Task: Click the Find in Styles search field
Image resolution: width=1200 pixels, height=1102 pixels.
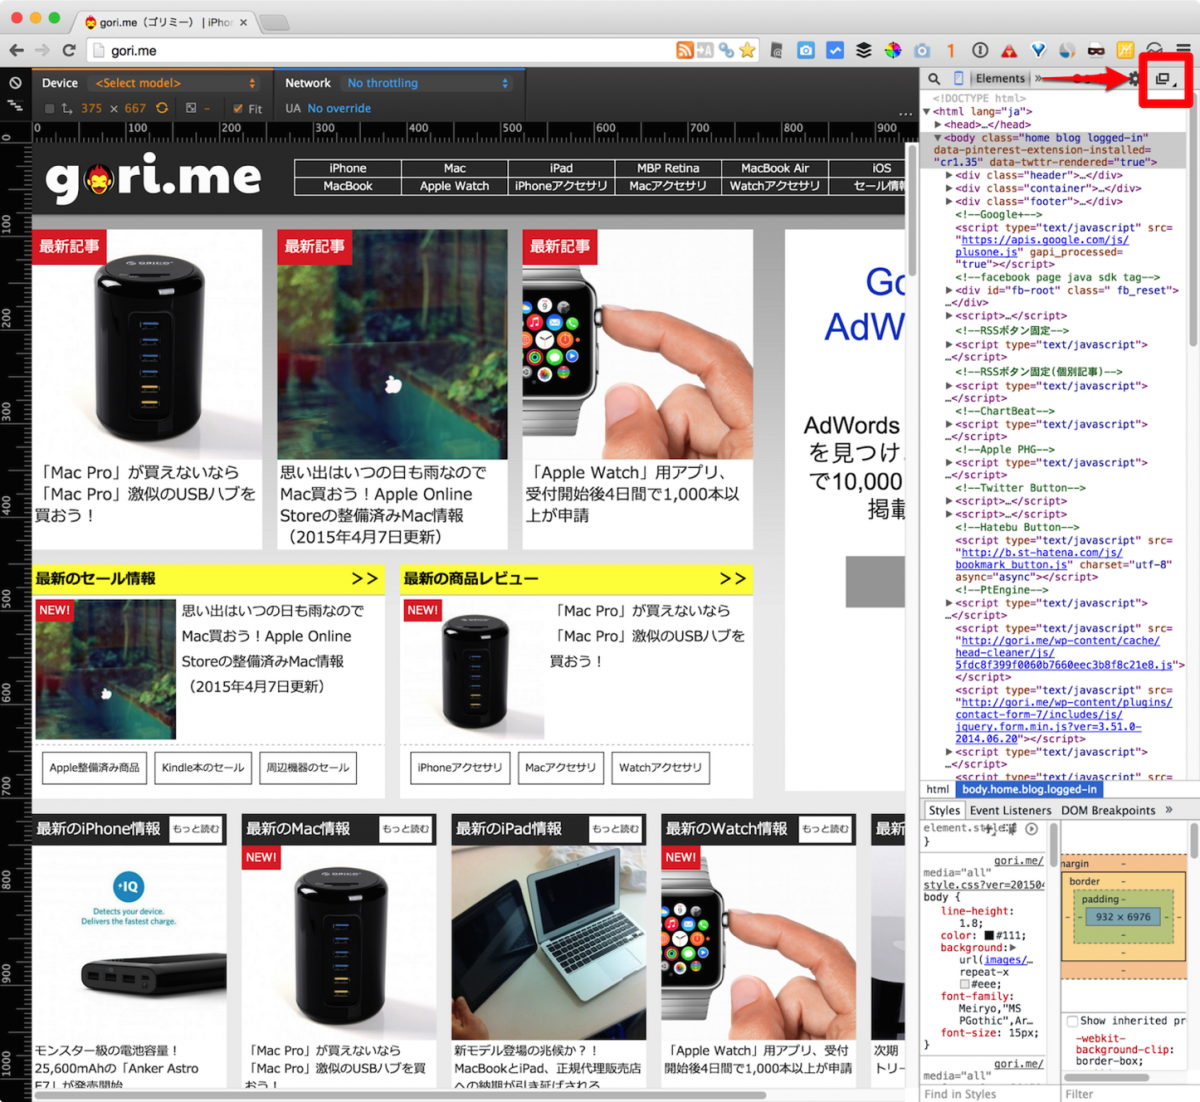Action: coord(961,1093)
